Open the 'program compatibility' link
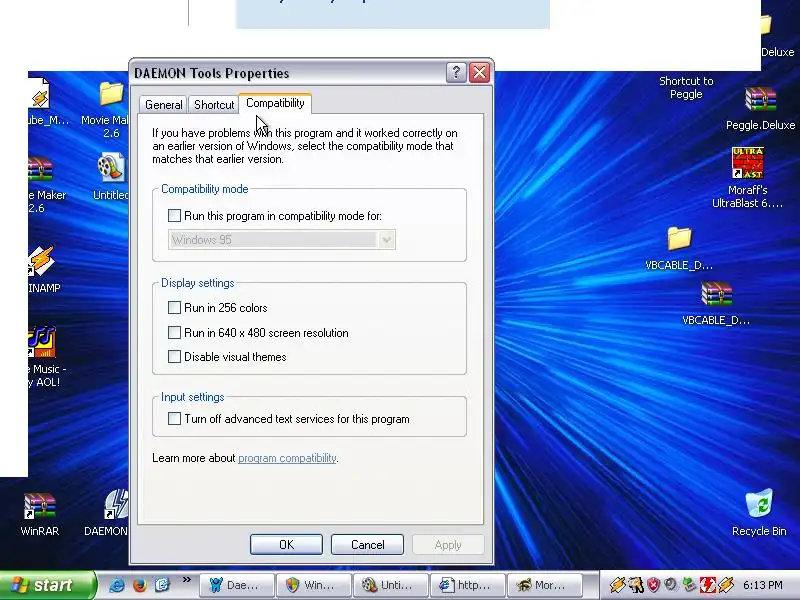The height and width of the screenshot is (600, 800). tap(287, 458)
